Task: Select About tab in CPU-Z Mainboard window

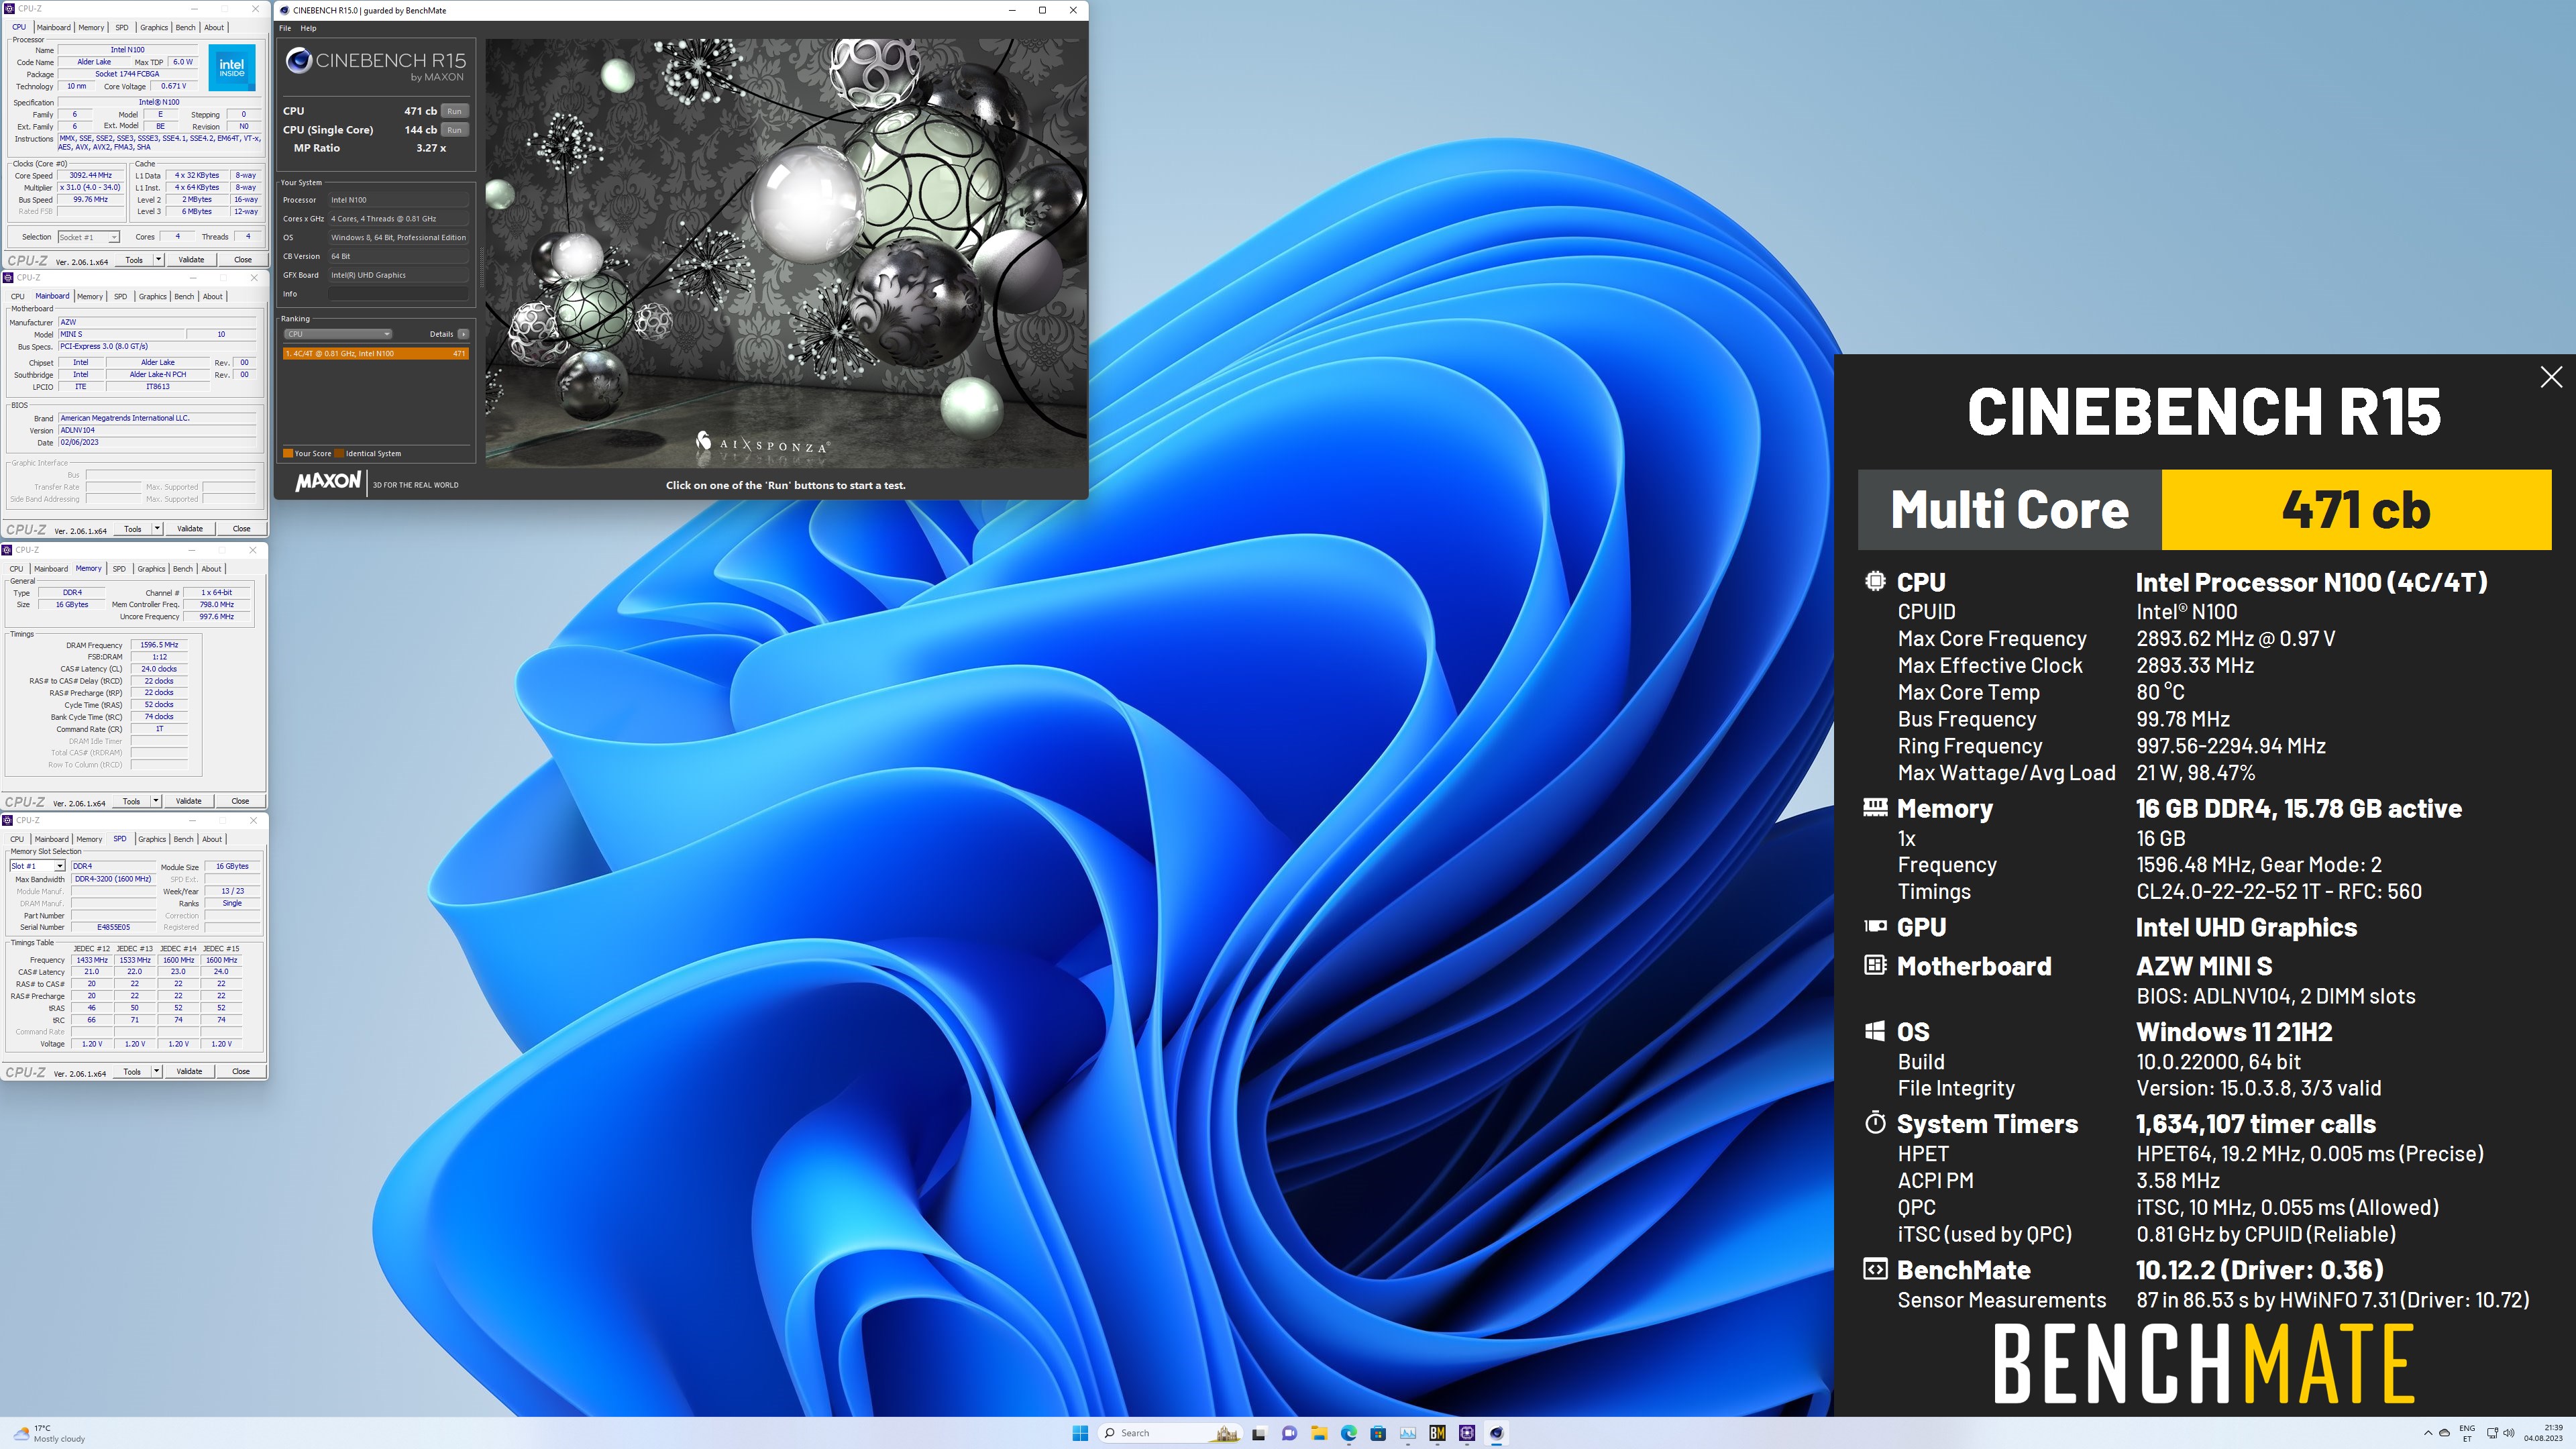Action: click(x=213, y=296)
